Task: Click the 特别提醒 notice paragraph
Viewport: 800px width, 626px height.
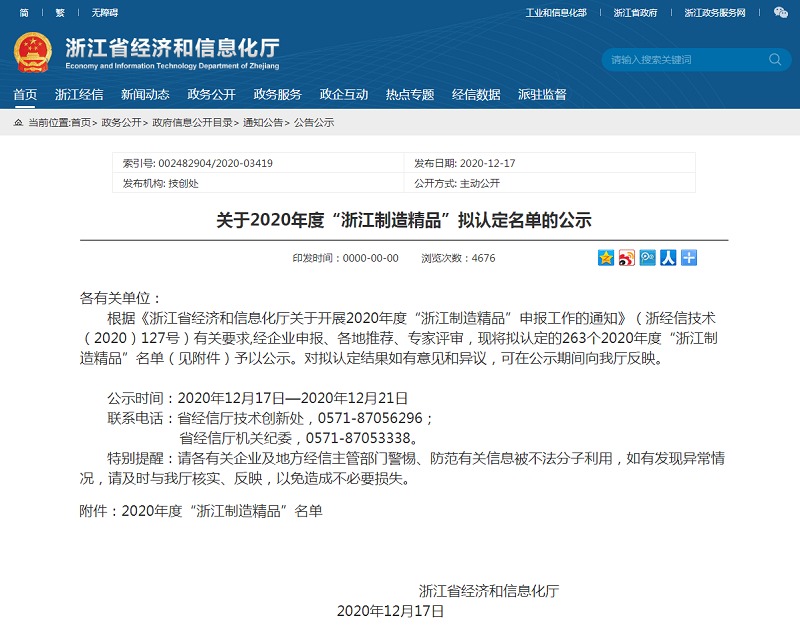Action: click(402, 468)
